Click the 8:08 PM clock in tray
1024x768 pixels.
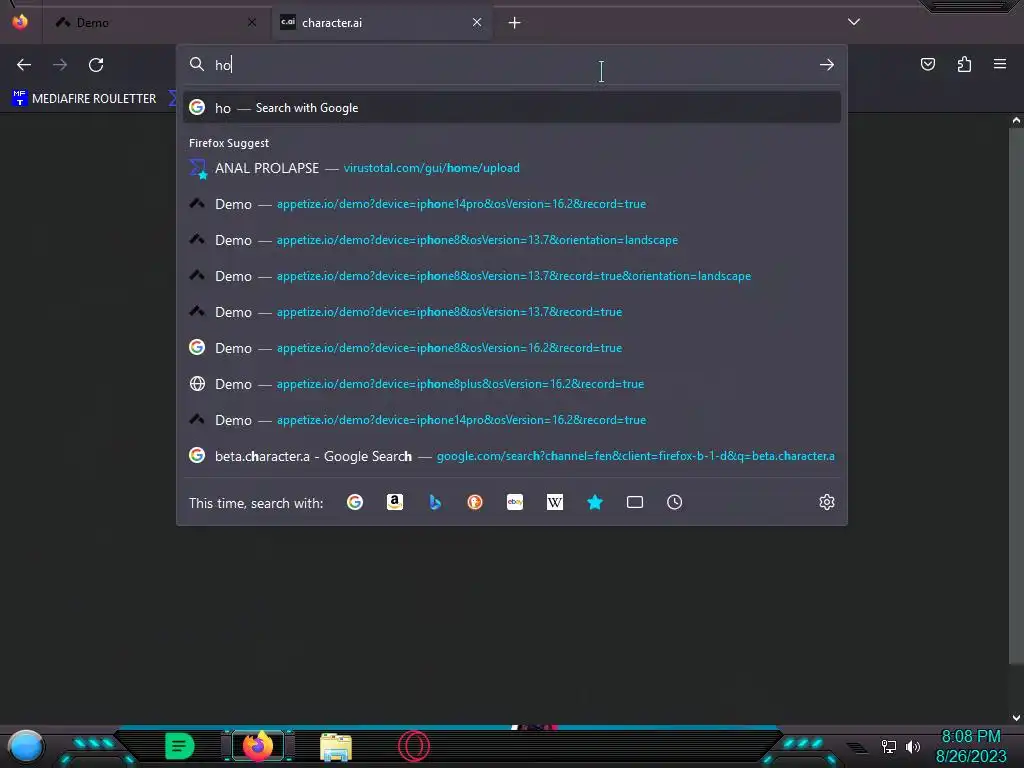pyautogui.click(x=971, y=737)
